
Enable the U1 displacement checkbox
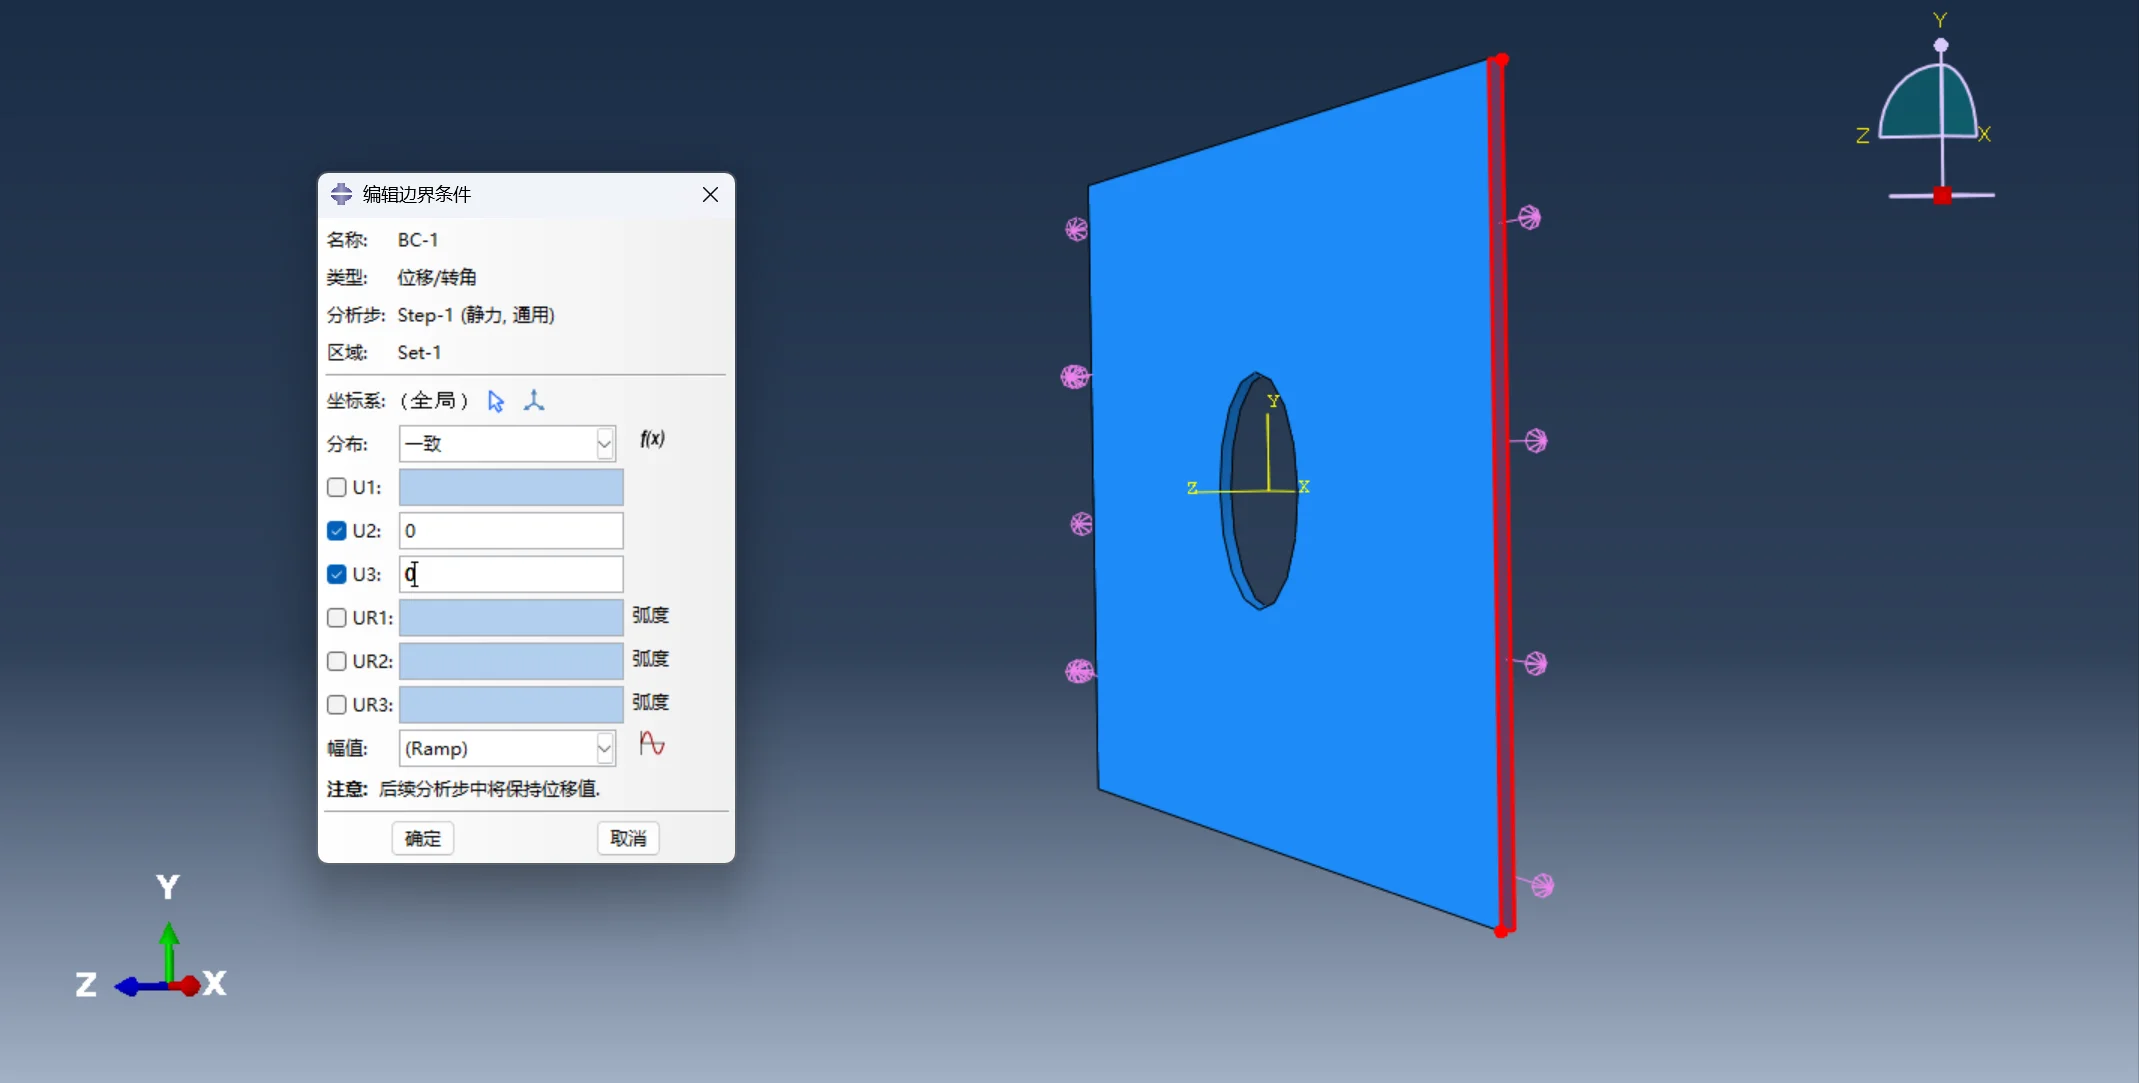[x=337, y=487]
